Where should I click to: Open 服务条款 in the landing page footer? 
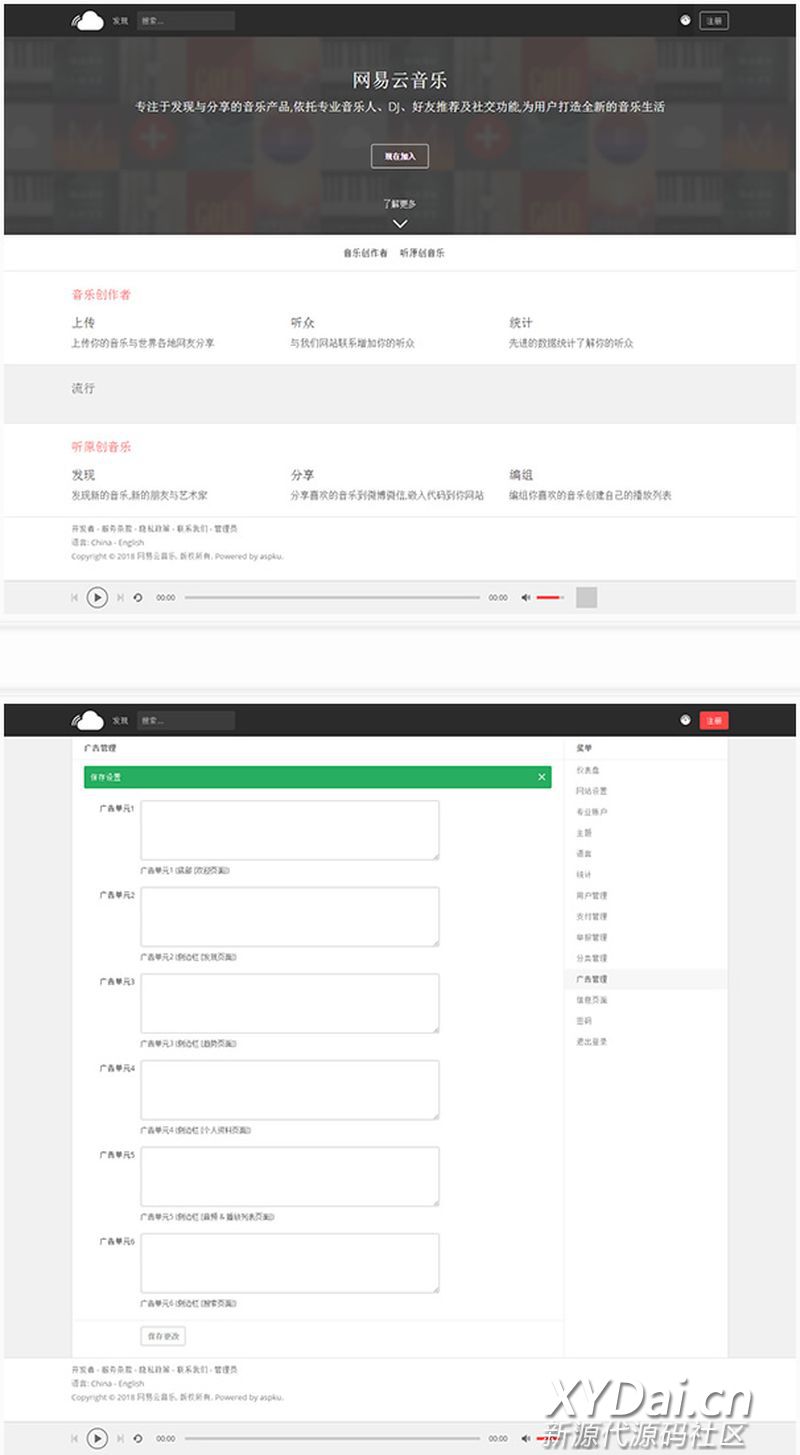[116, 528]
